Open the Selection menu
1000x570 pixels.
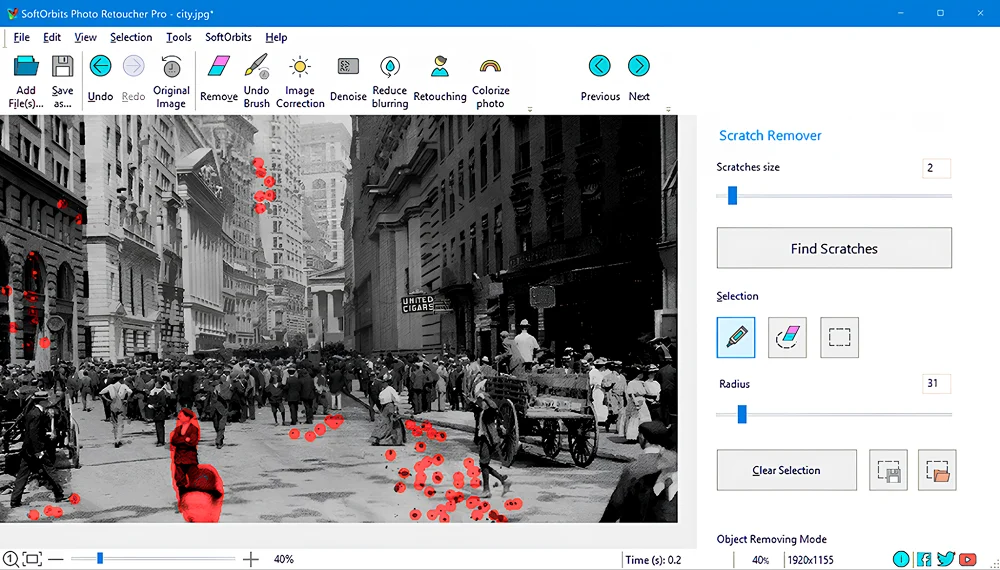131,37
